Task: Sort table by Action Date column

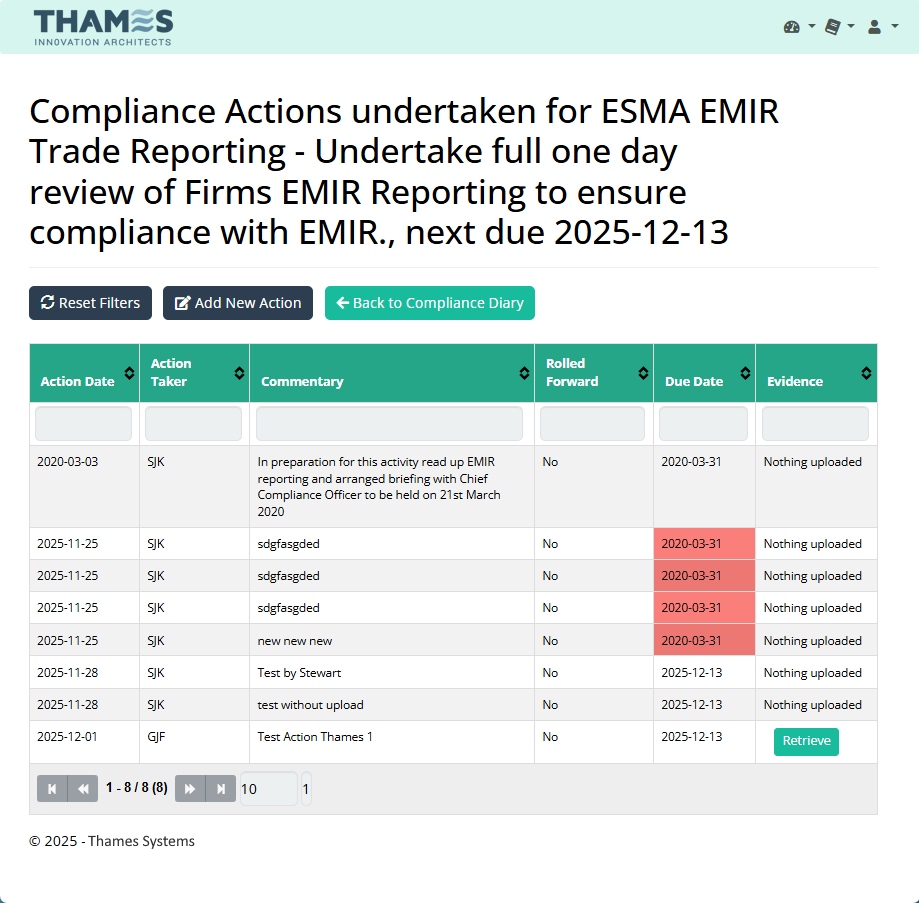Action: click(x=84, y=373)
